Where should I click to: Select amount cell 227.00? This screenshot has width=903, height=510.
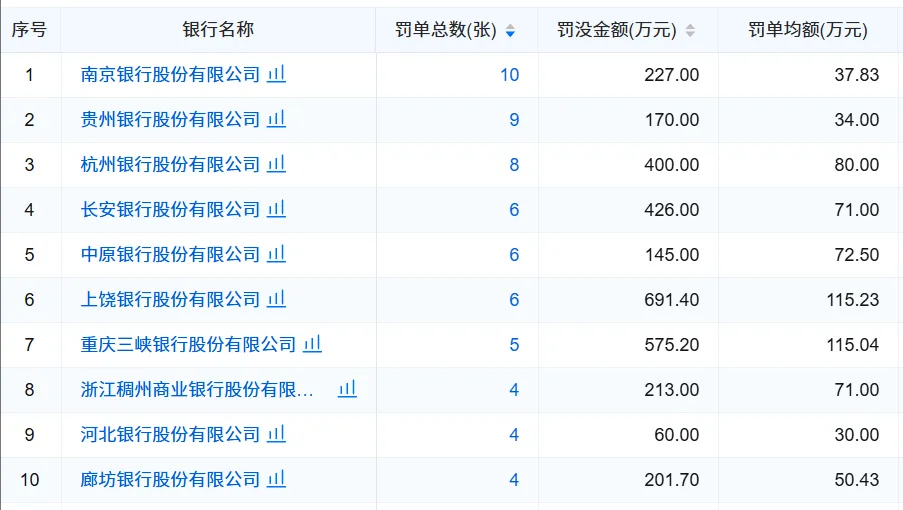[671, 75]
